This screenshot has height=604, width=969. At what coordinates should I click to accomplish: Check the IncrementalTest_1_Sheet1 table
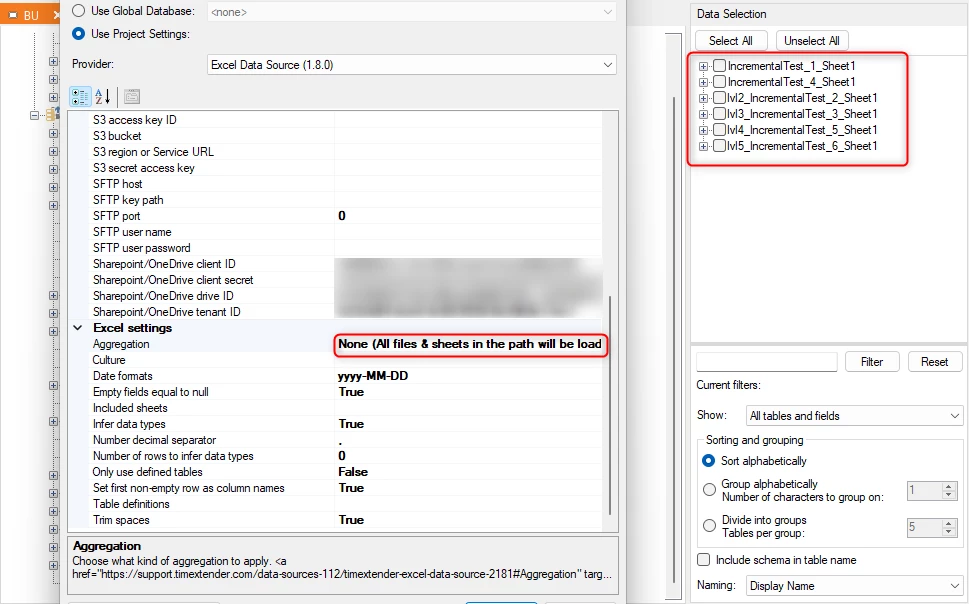(x=719, y=66)
